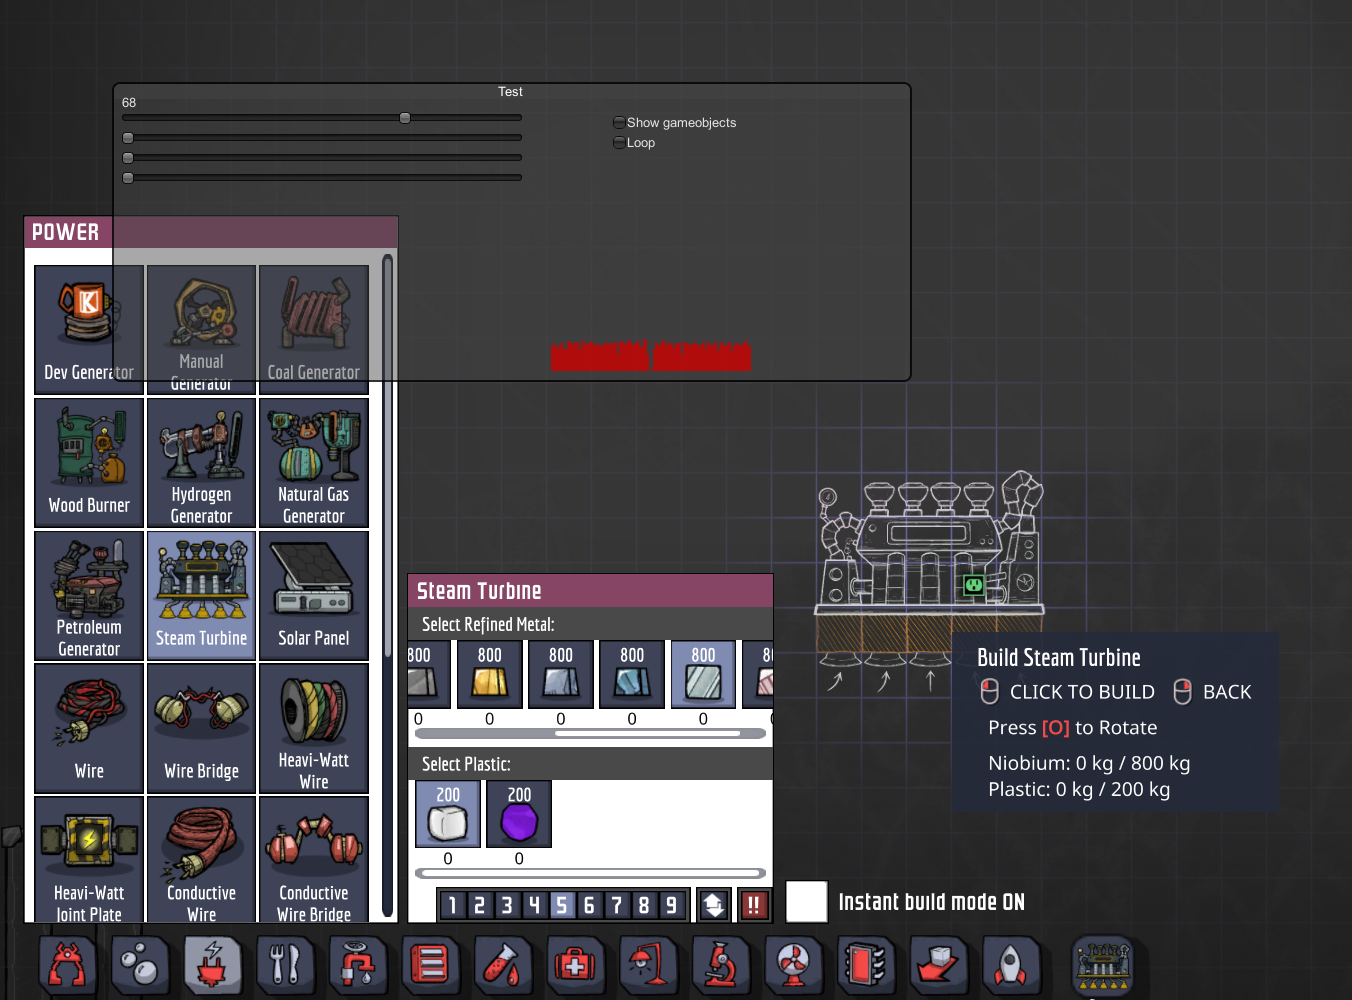Screen dimensions: 1352x1000
Task: Choose the Solar Panel building
Action: [314, 595]
